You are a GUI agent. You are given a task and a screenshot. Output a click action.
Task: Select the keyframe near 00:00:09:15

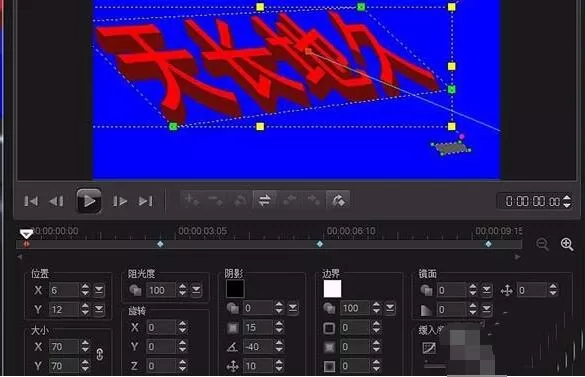[x=488, y=244]
